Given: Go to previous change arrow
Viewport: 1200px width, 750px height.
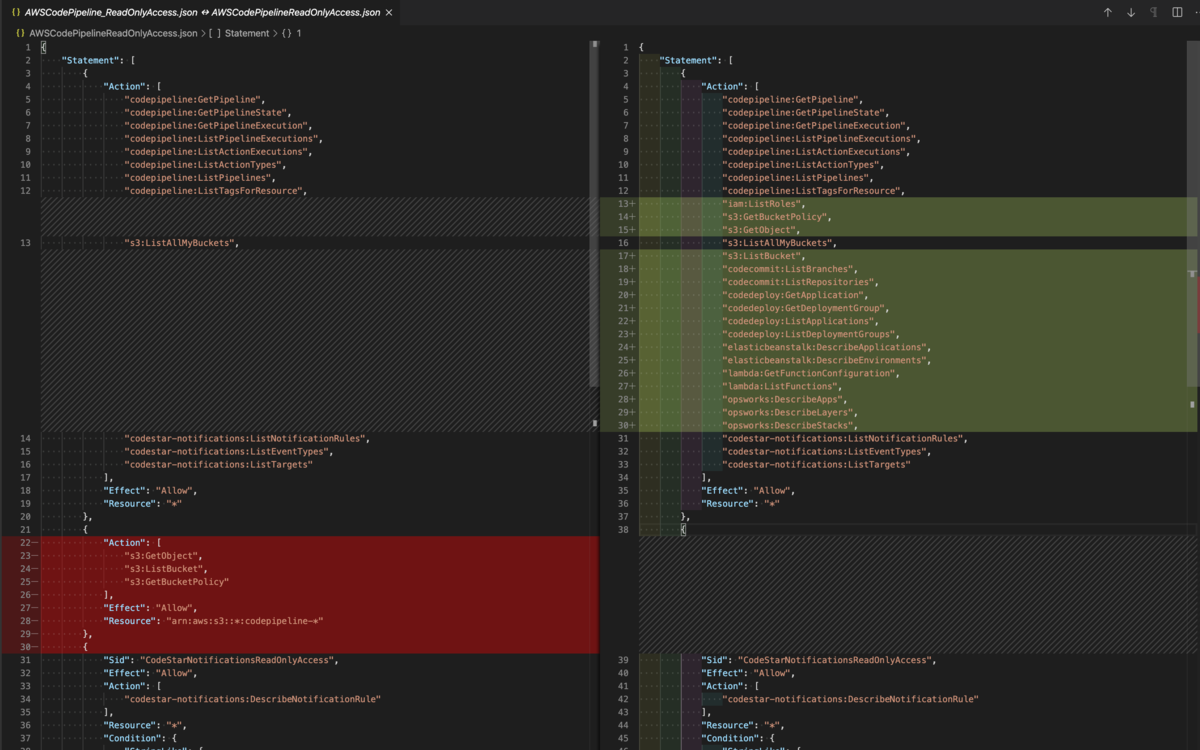Looking at the screenshot, I should click(1107, 13).
